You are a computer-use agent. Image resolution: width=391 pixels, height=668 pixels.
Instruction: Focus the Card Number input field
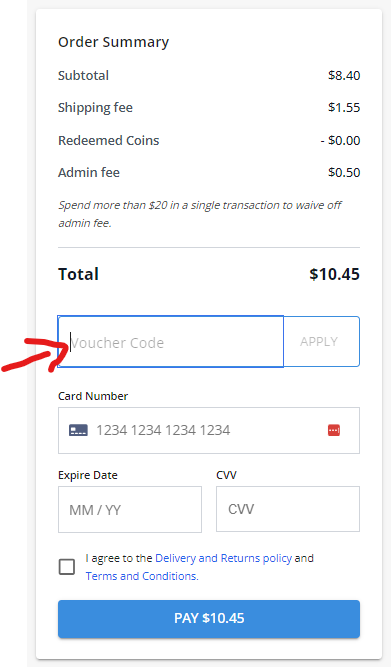tap(209, 430)
